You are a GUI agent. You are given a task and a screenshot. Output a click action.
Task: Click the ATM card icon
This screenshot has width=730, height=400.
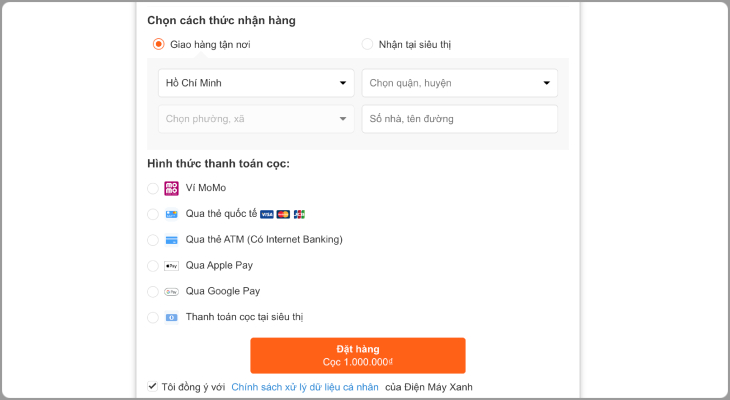coord(171,240)
